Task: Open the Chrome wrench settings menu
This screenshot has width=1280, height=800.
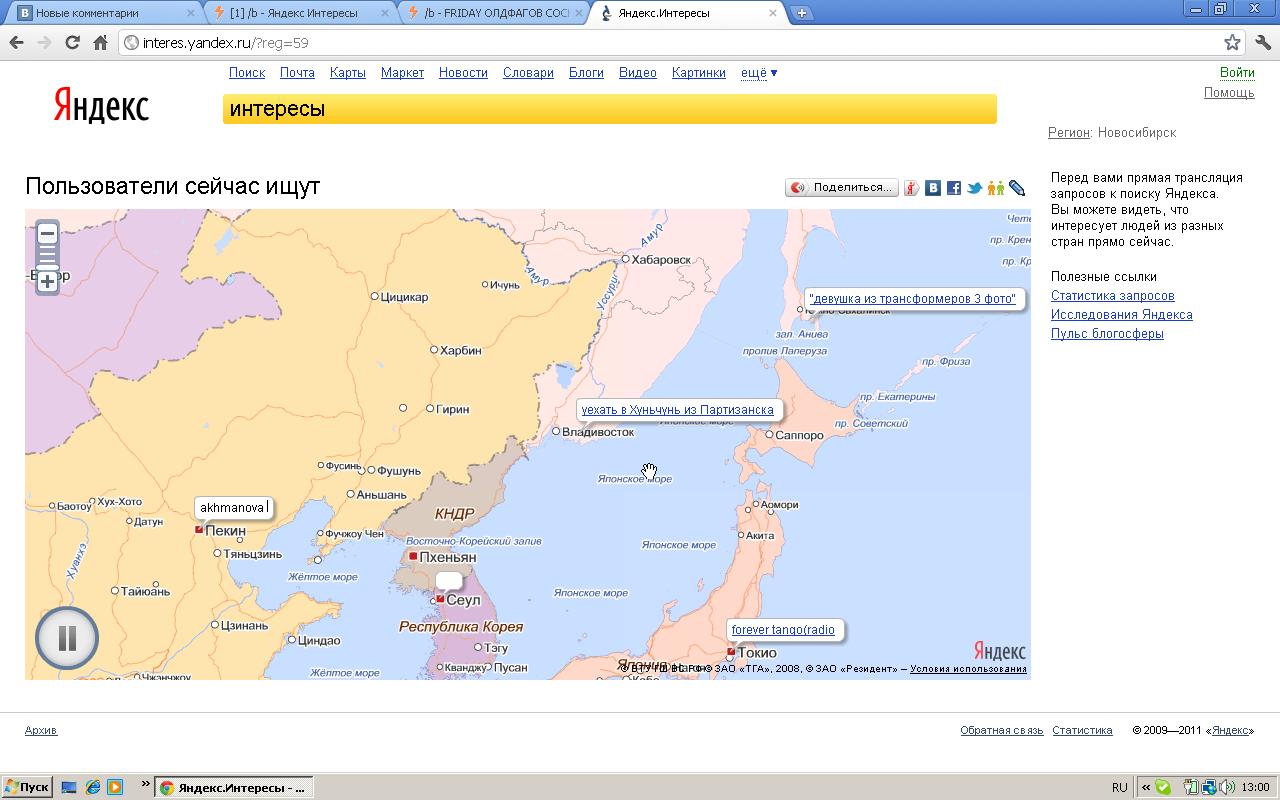Action: [x=1262, y=43]
